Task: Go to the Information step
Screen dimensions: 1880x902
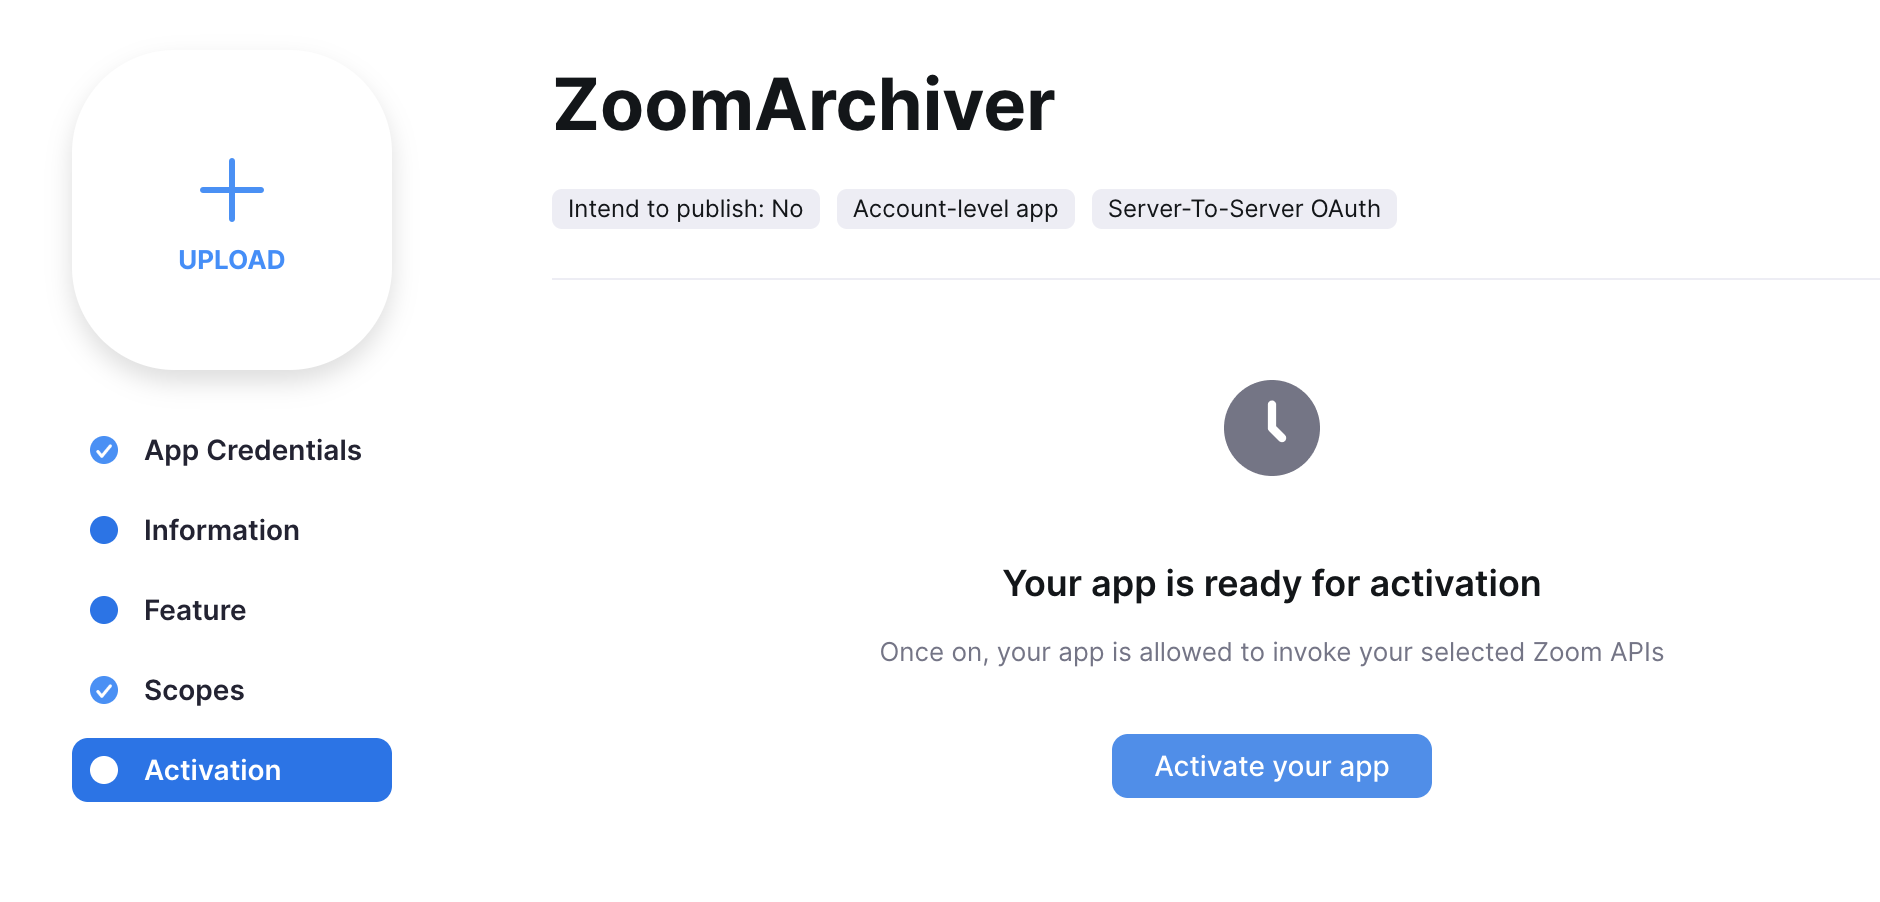Action: (x=221, y=530)
